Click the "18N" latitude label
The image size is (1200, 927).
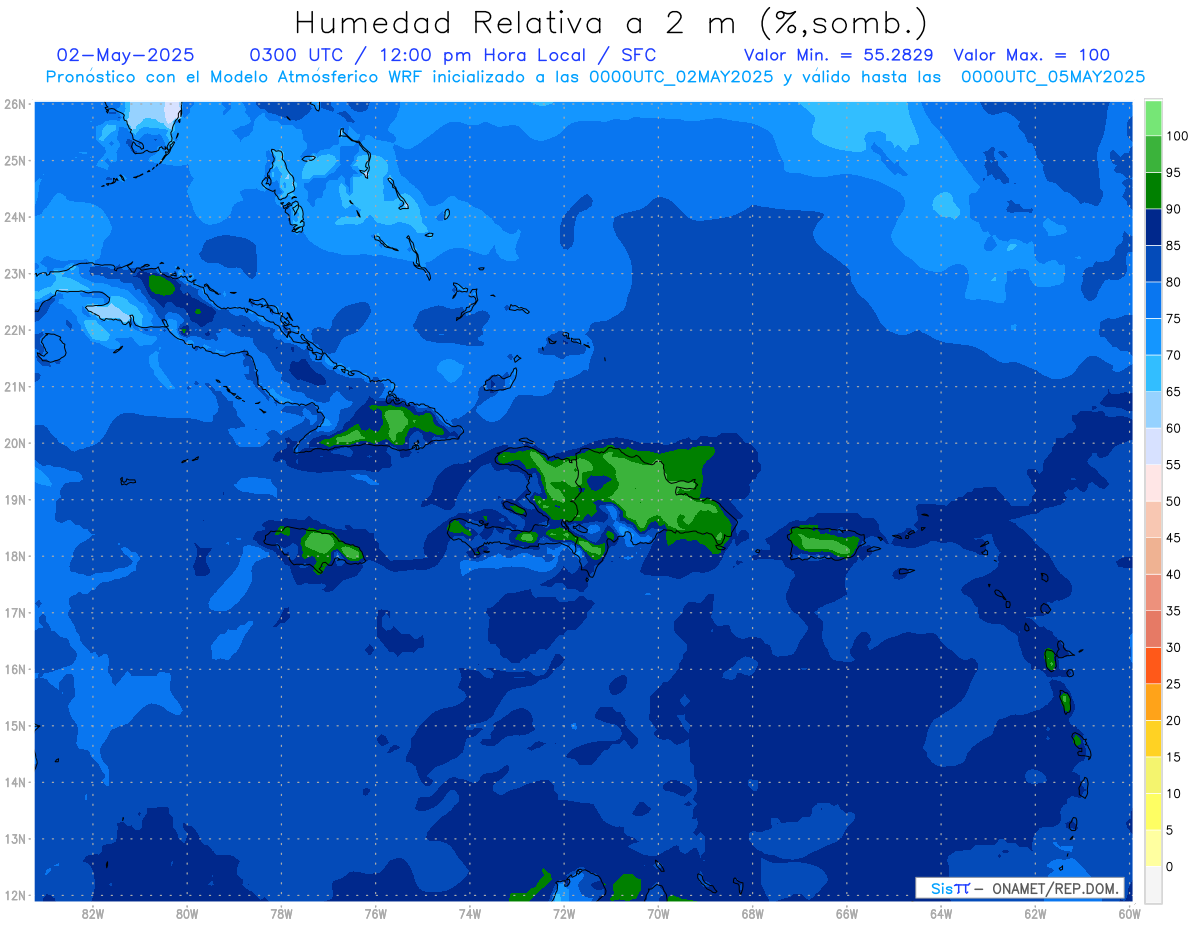click(16, 556)
